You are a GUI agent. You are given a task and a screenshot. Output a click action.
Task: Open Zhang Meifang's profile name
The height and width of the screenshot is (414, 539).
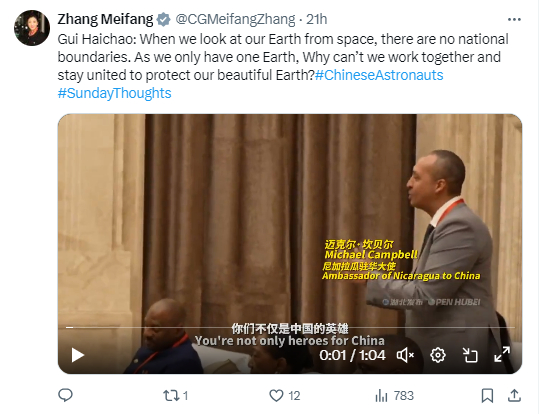[105, 19]
